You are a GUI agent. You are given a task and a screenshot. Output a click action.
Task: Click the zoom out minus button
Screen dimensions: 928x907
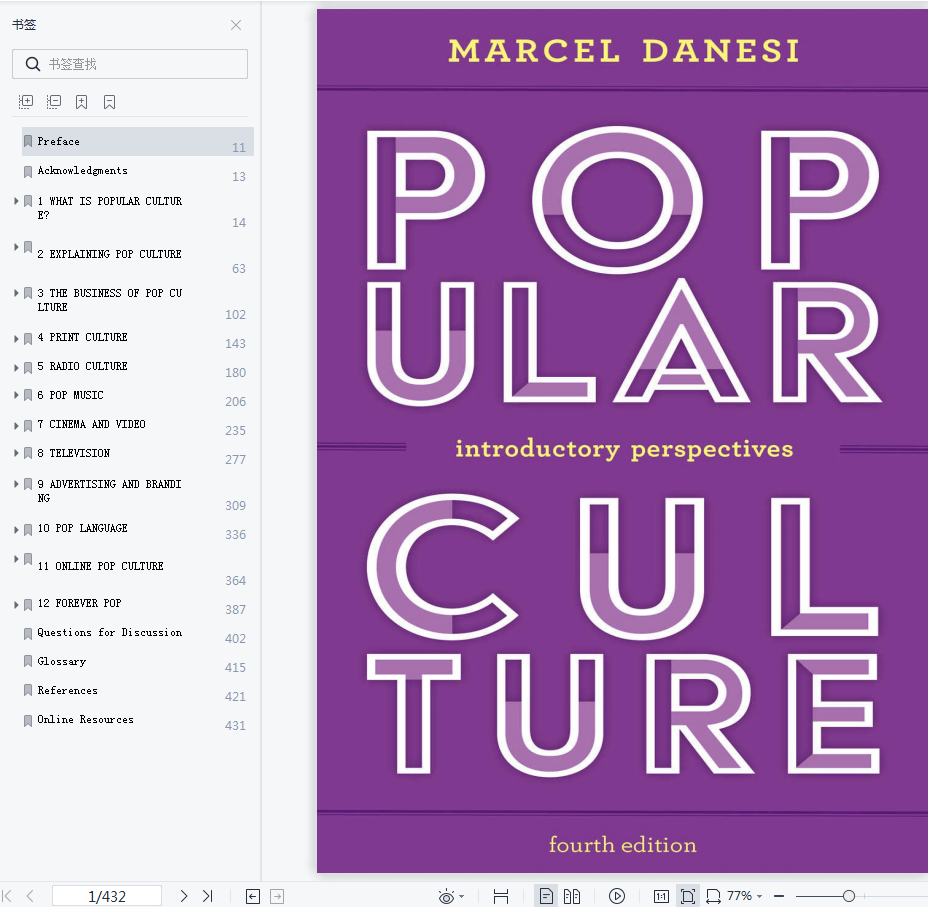(779, 896)
